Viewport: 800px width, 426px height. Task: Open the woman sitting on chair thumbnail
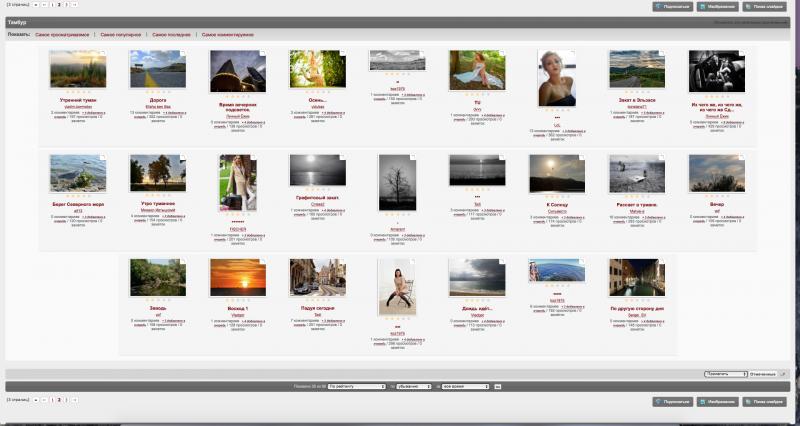coord(397,287)
